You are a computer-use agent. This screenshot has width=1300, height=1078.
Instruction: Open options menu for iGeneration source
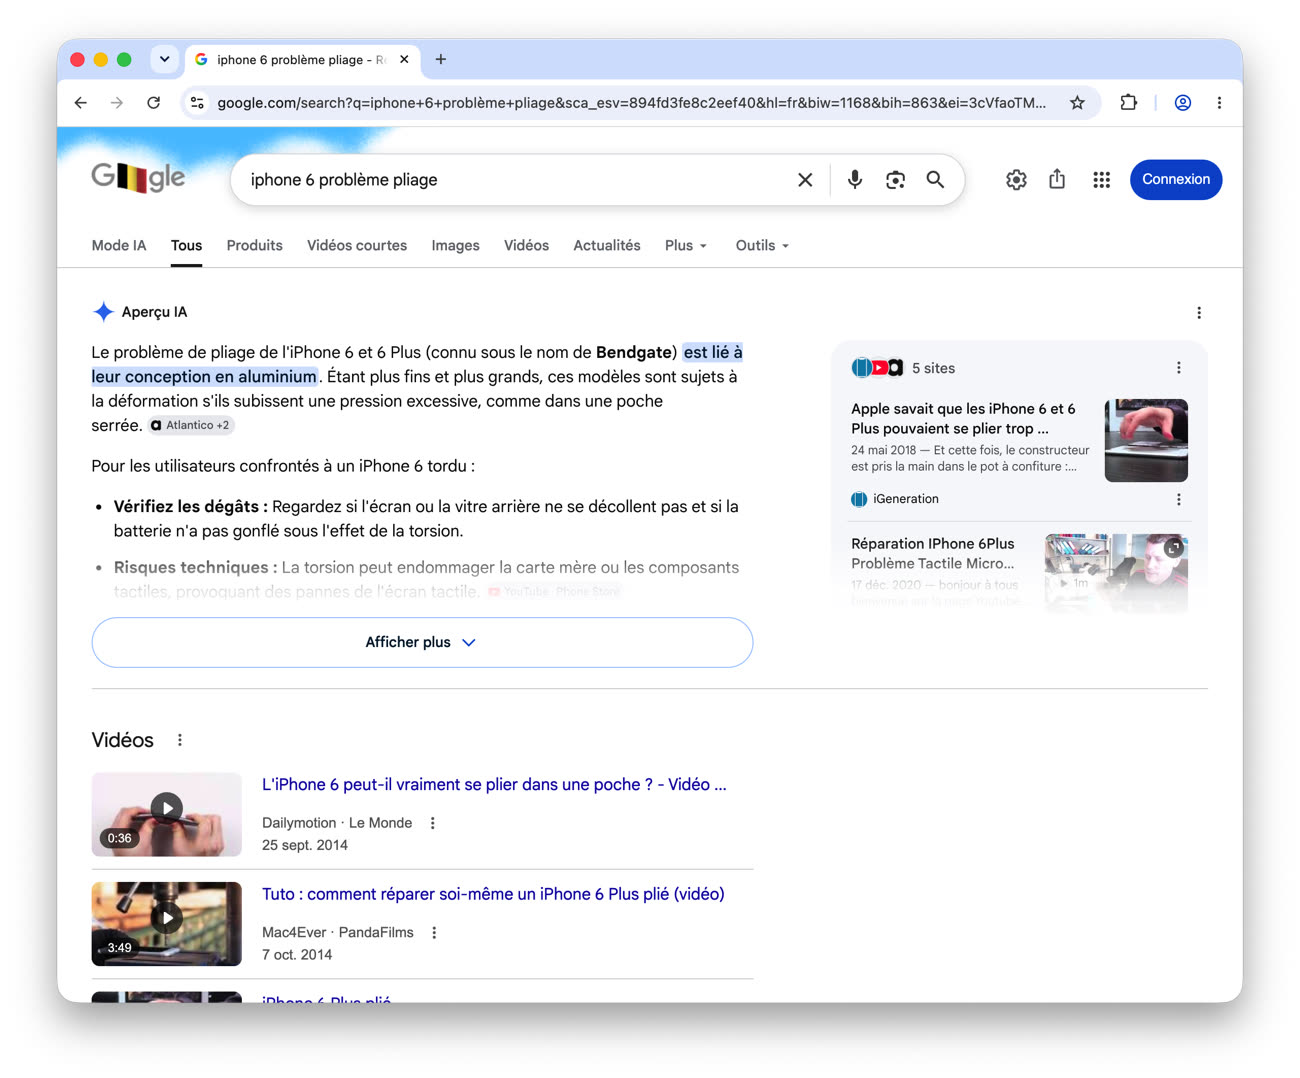(1179, 499)
